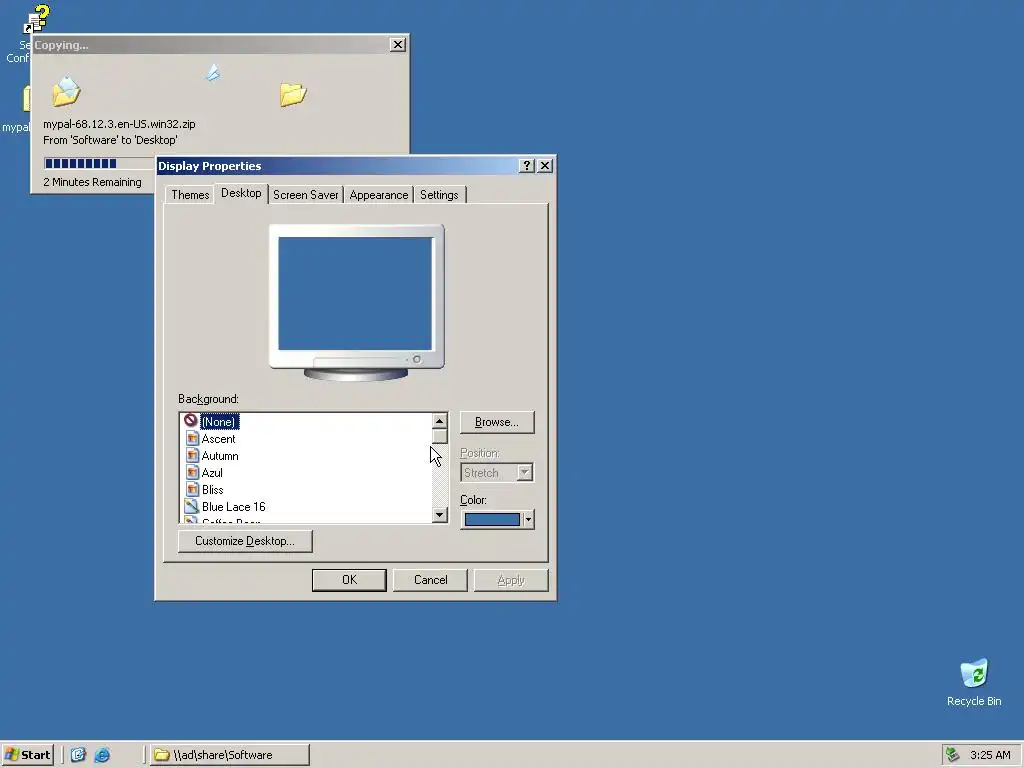This screenshot has height=768, width=1024.
Task: Pick the Azul background
Action: point(212,473)
